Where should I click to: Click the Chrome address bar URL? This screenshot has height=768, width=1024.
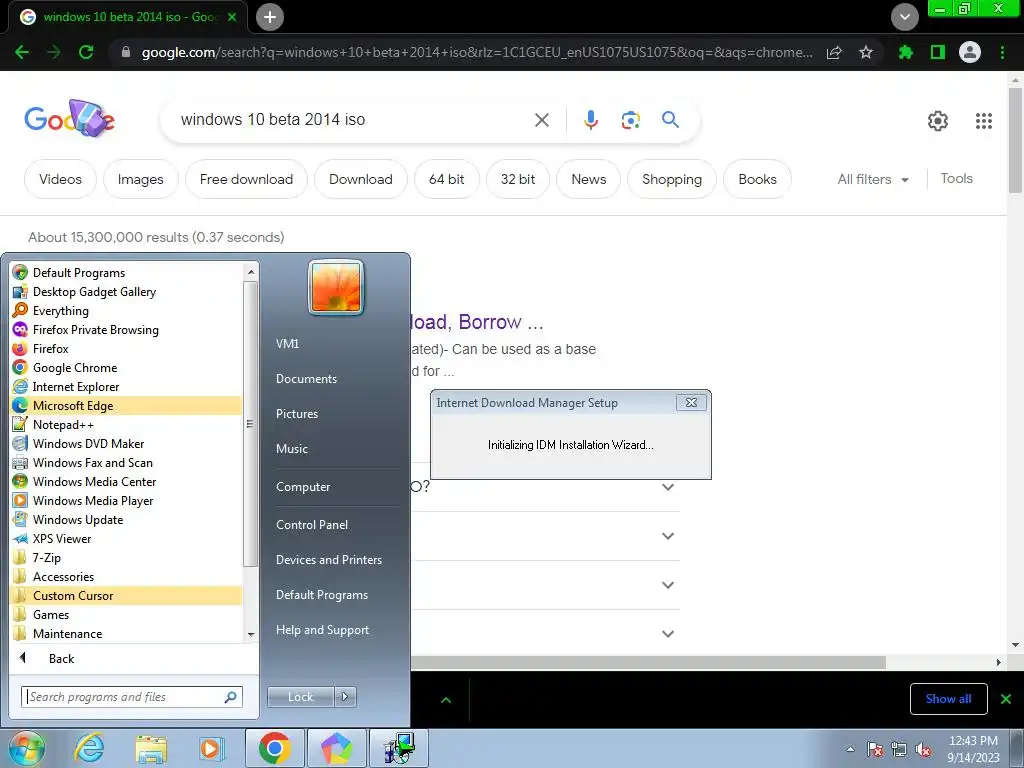tap(477, 52)
